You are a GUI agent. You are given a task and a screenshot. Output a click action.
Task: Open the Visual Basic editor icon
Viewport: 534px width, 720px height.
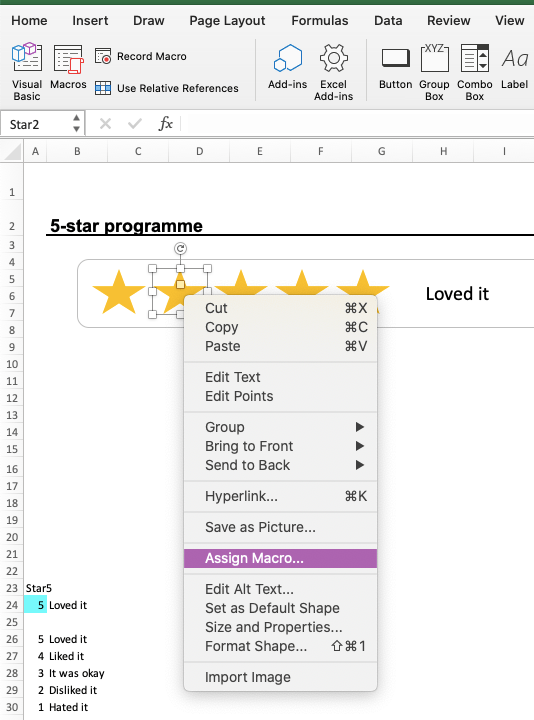(27, 57)
